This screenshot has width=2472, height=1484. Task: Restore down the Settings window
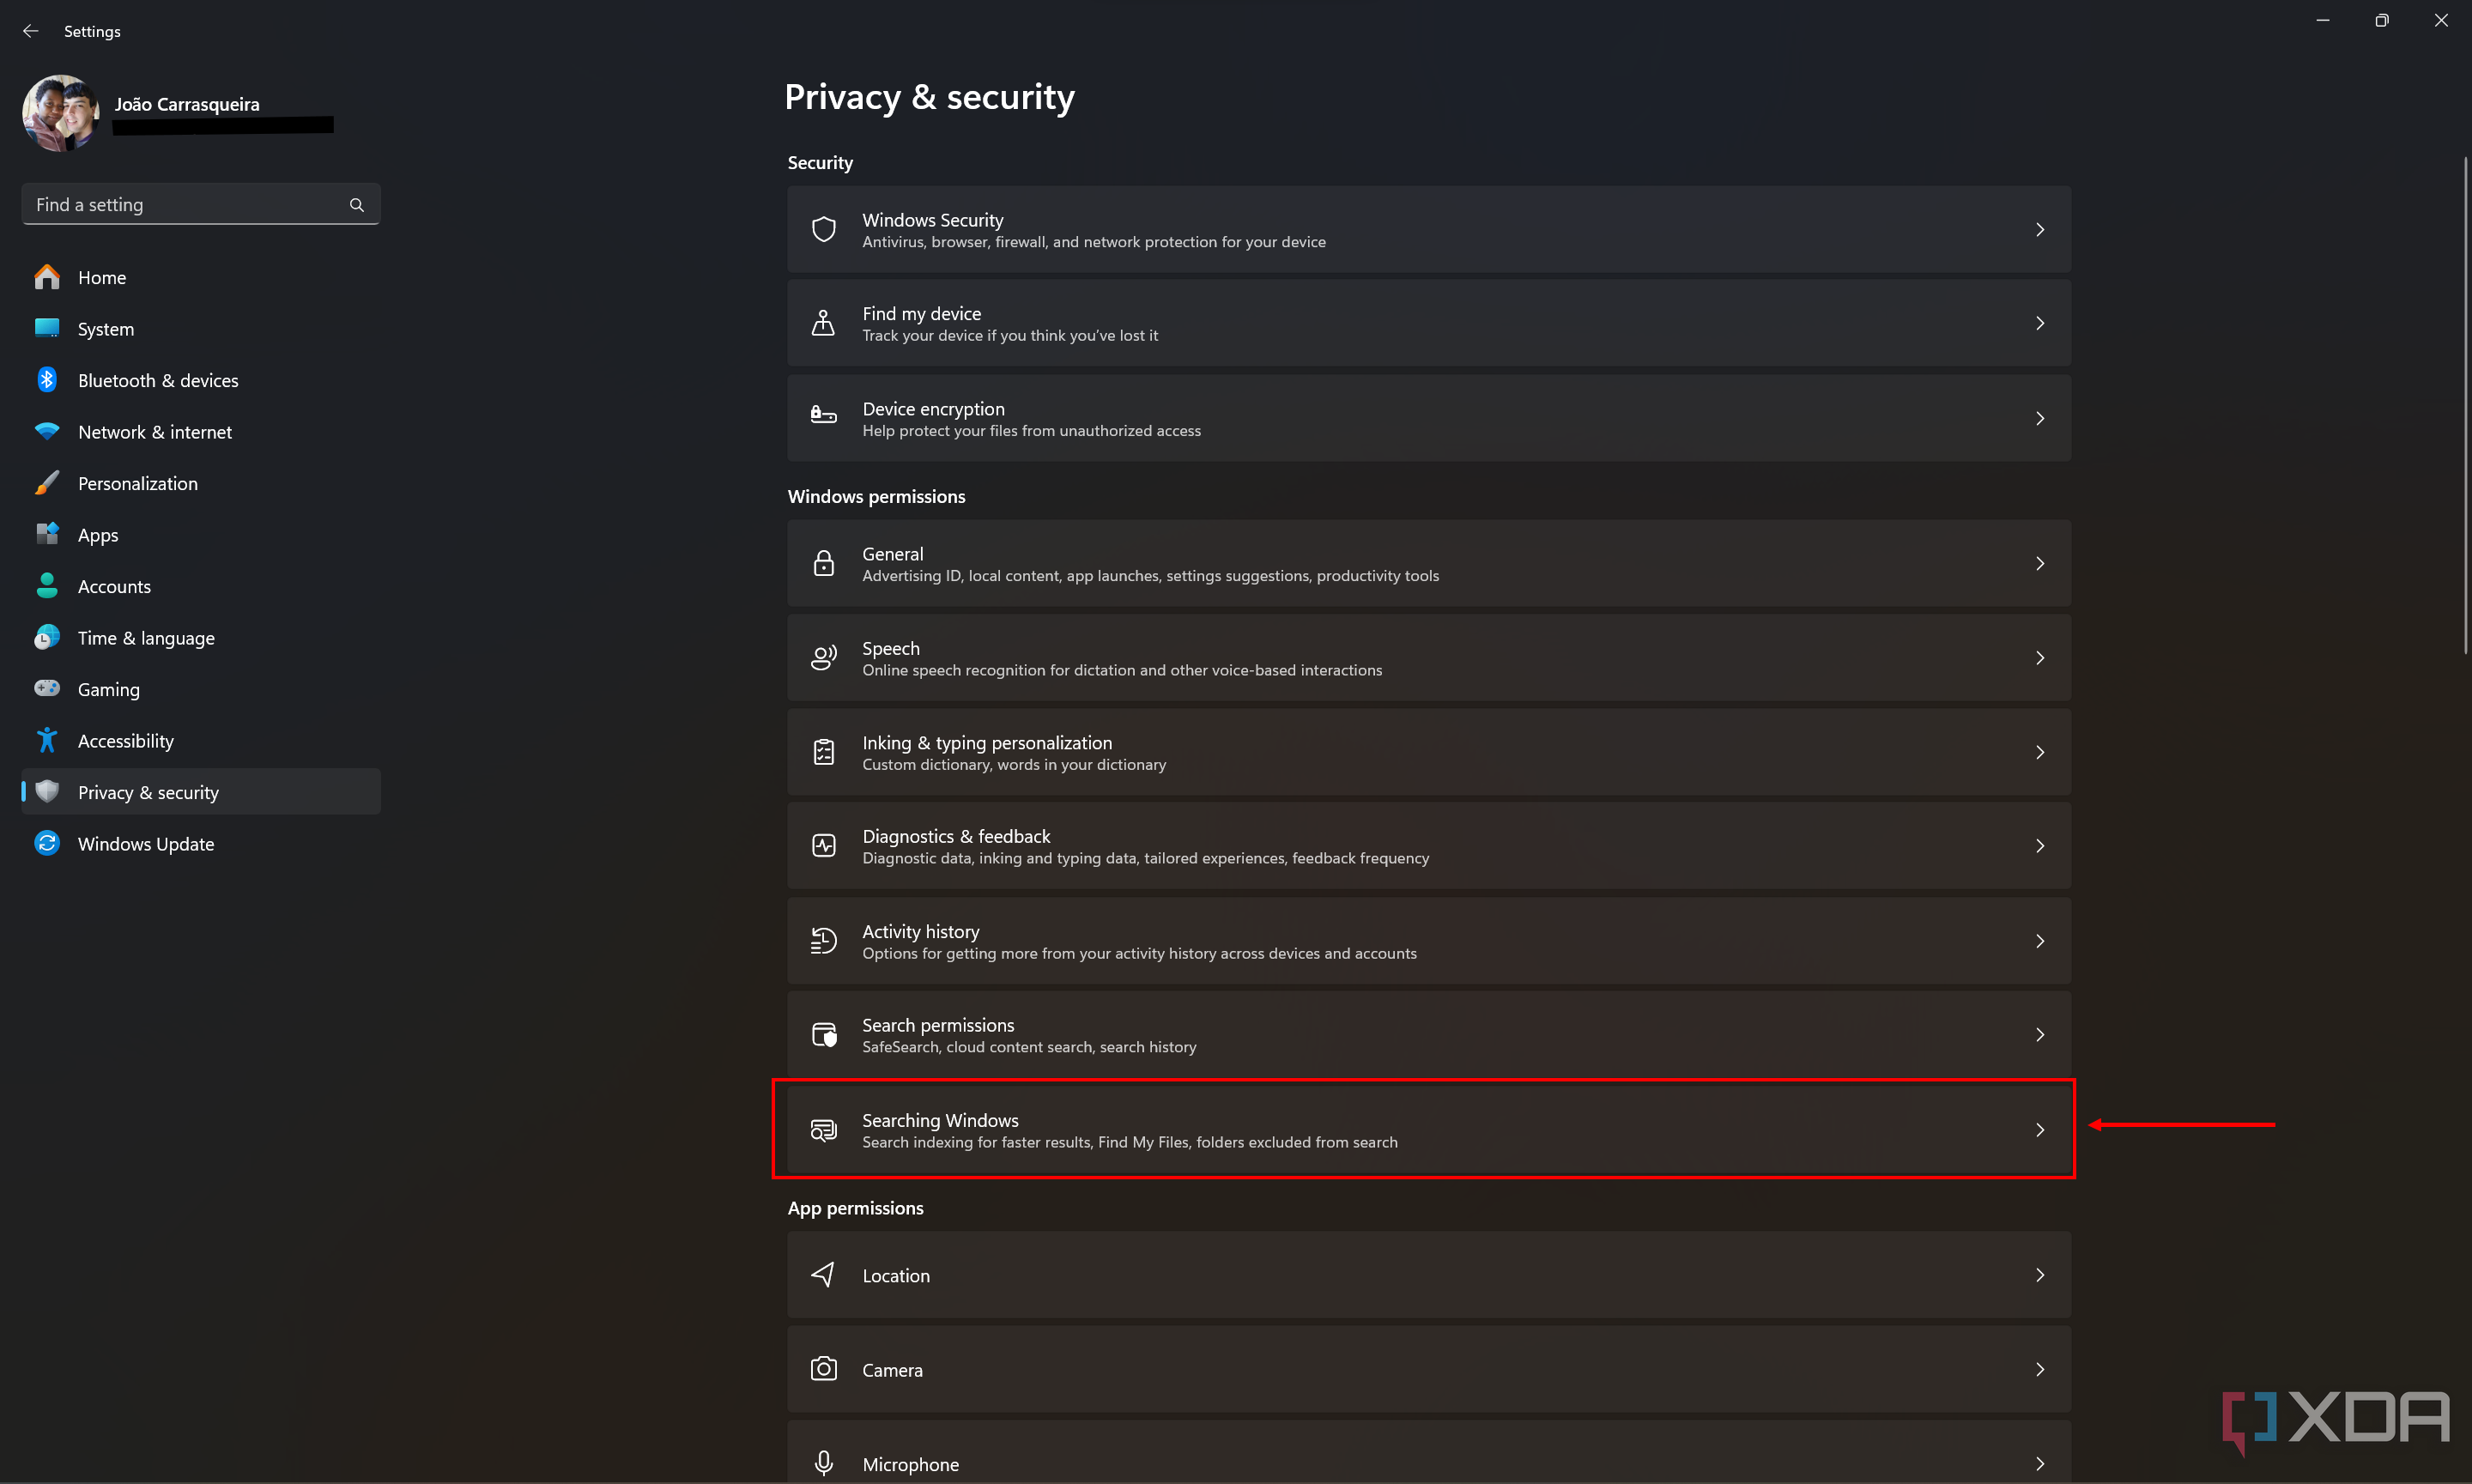(2381, 21)
